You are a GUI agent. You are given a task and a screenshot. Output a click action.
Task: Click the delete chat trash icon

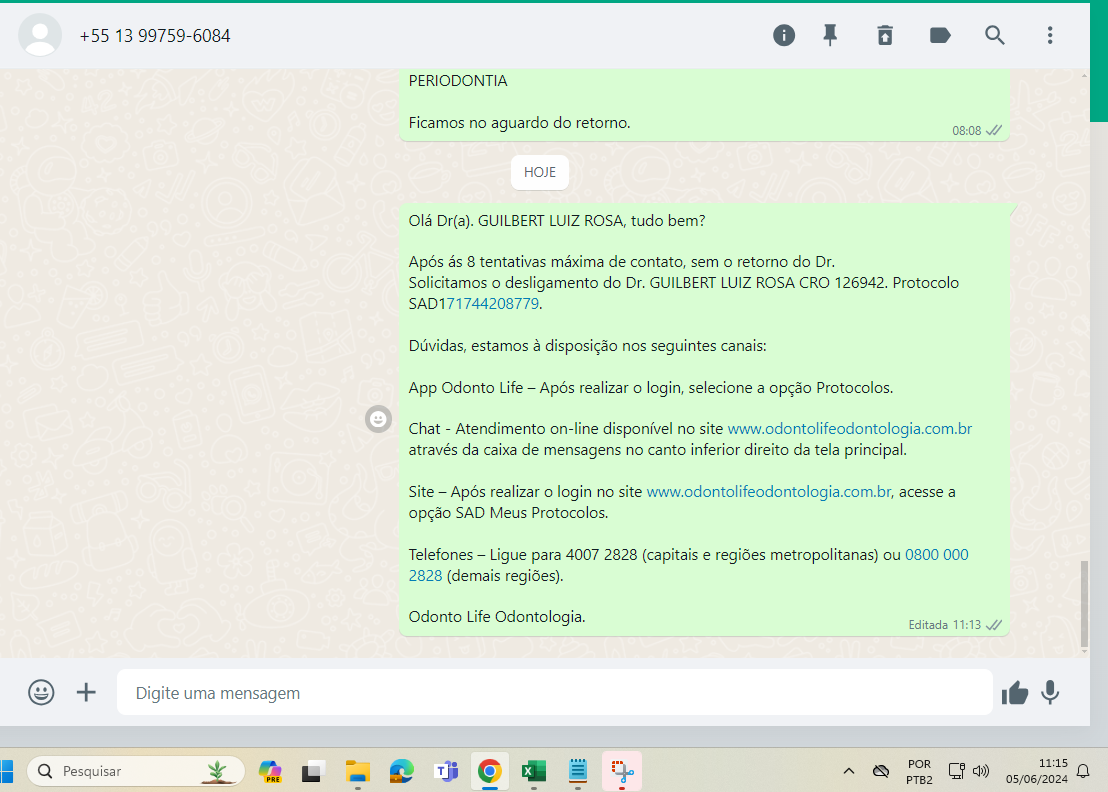[885, 35]
